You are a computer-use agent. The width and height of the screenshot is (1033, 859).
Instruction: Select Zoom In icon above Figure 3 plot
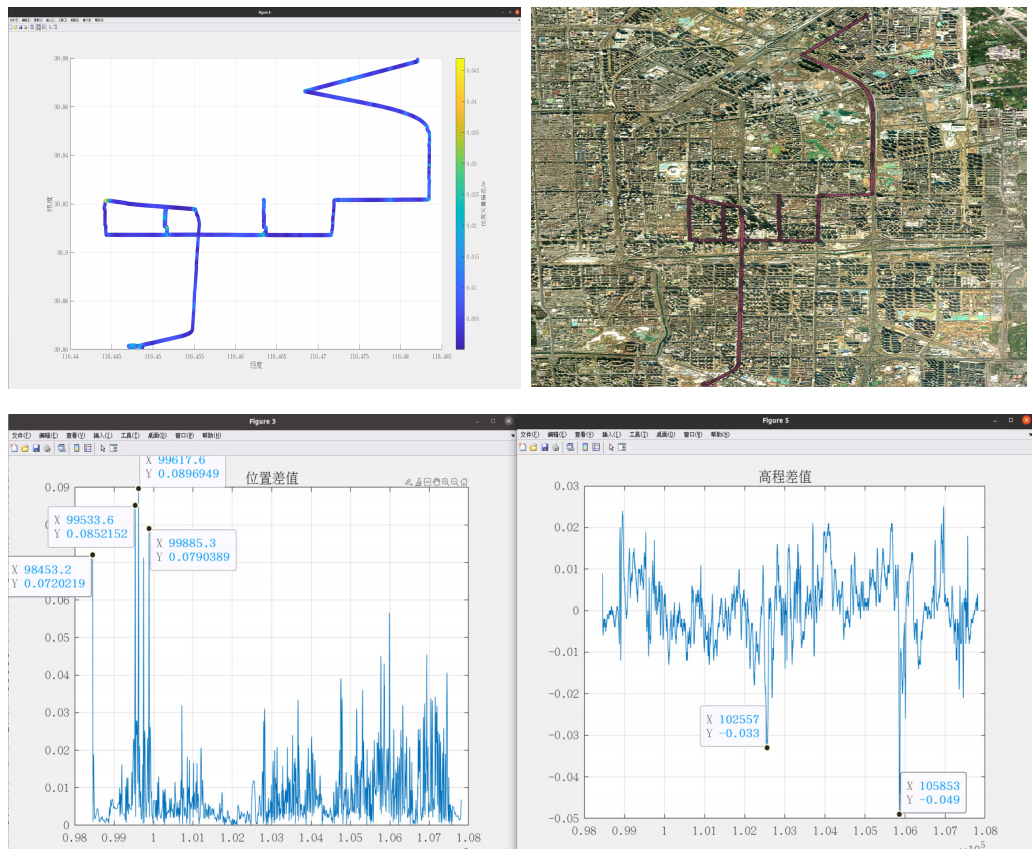[446, 482]
